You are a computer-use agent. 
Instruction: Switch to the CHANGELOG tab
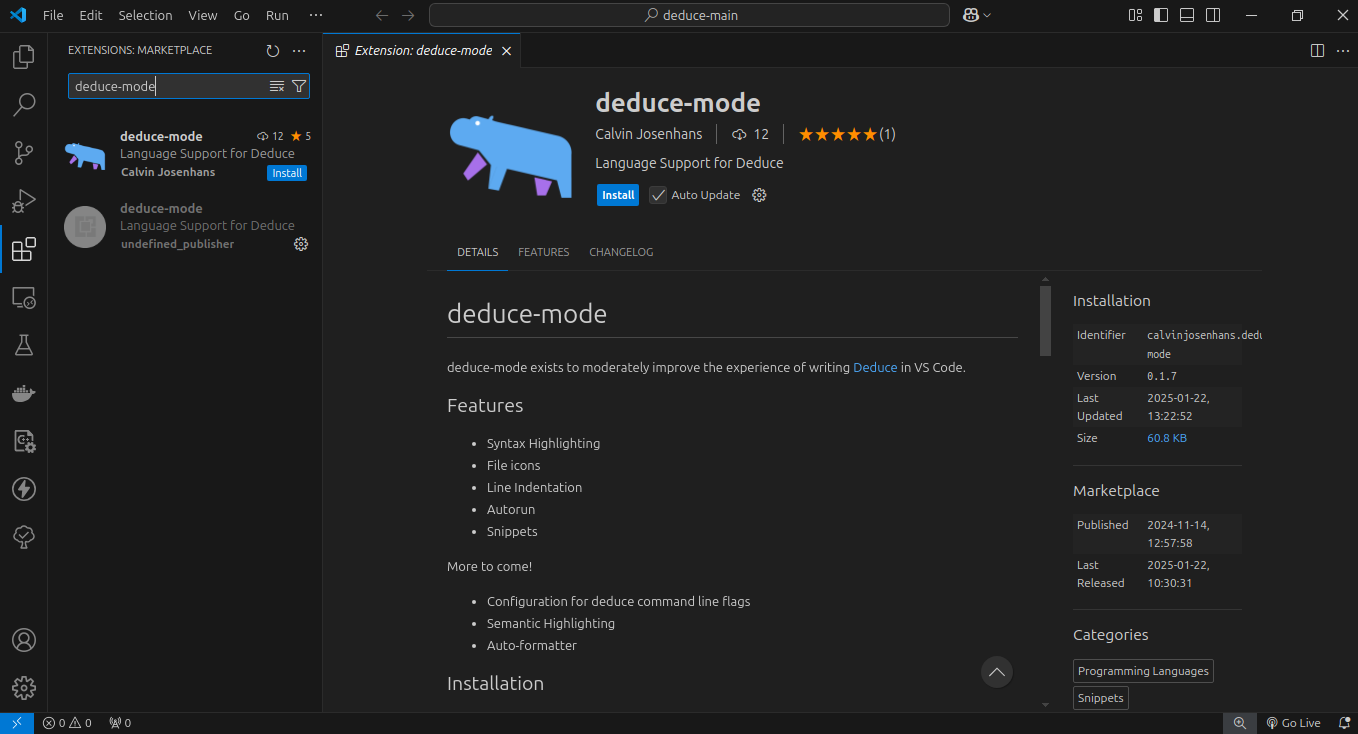click(621, 252)
